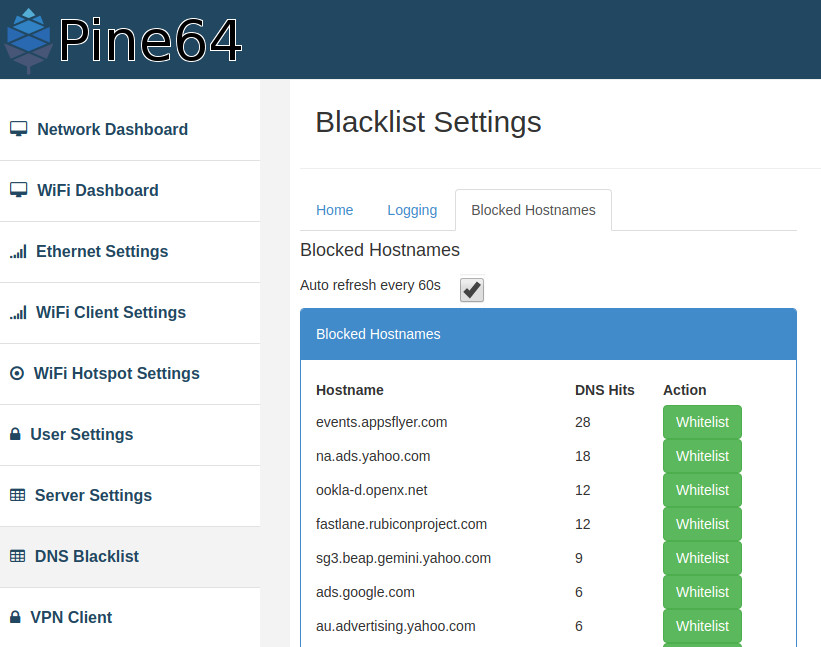This screenshot has width=821, height=647.
Task: Click DNS hits 9 for sg3.beap.gemini.yahoo.com
Action: [x=579, y=558]
